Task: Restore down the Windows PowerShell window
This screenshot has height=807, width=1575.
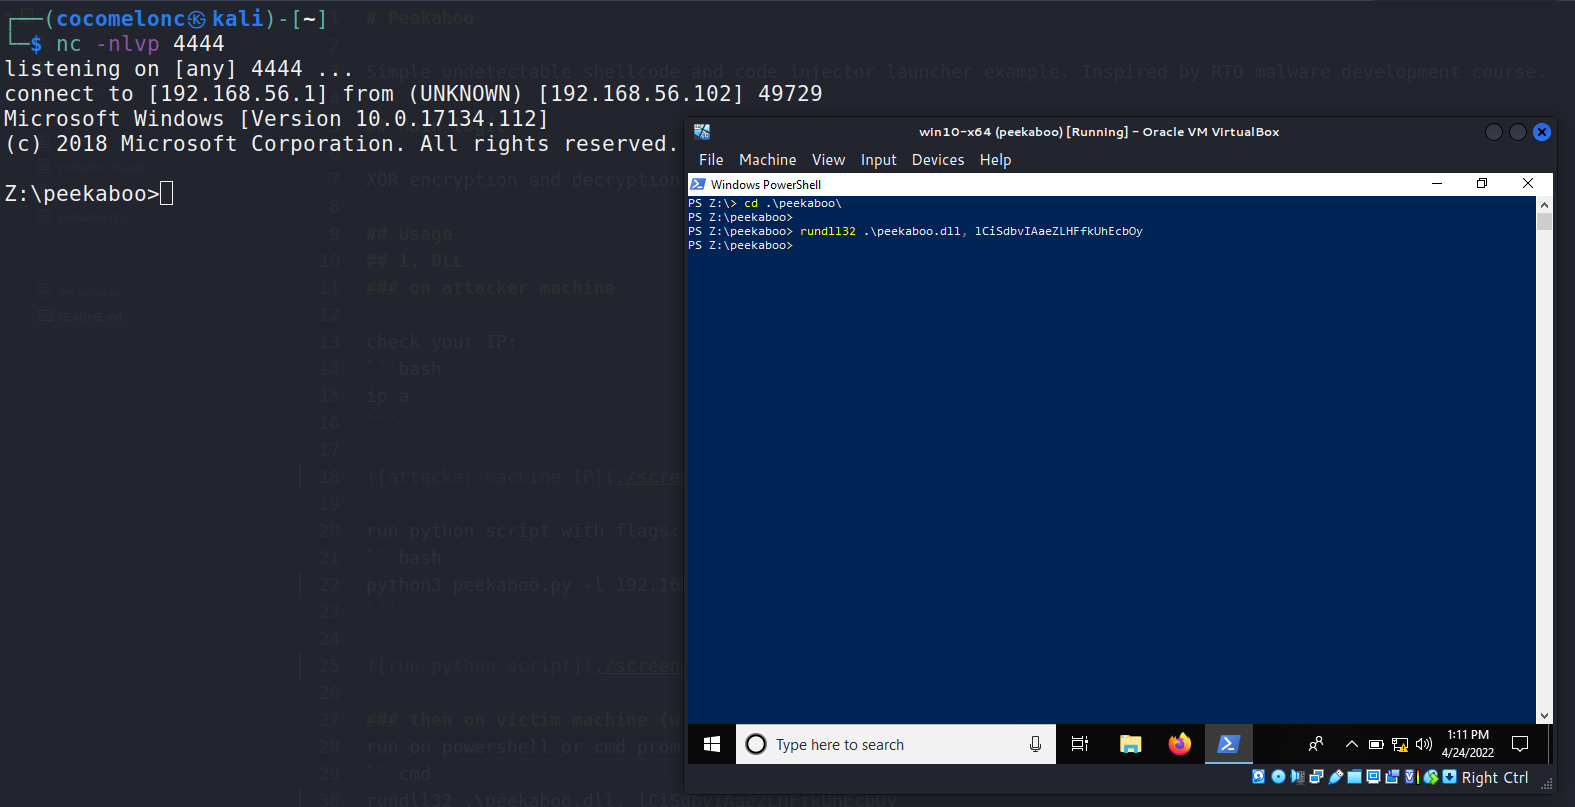Action: [1482, 184]
